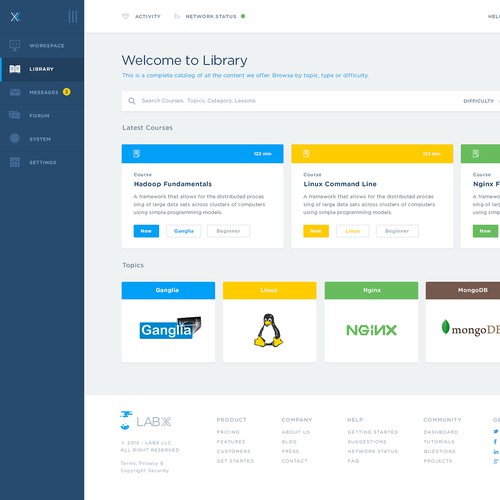Click the Forum chat bubbles icon
Screen dimensions: 500x500
(x=14, y=115)
